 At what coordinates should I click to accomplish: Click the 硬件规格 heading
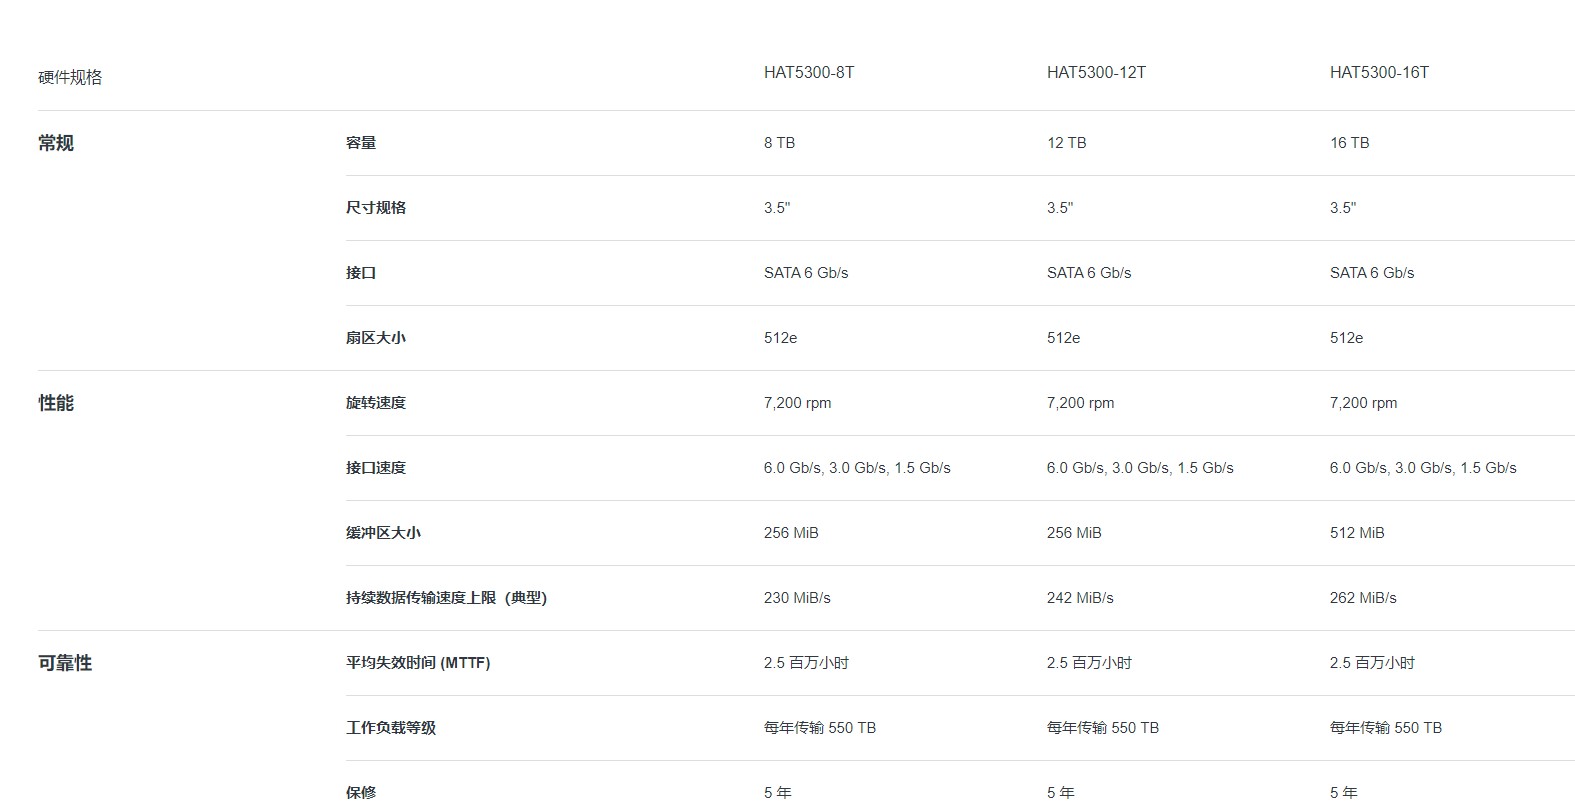[70, 78]
